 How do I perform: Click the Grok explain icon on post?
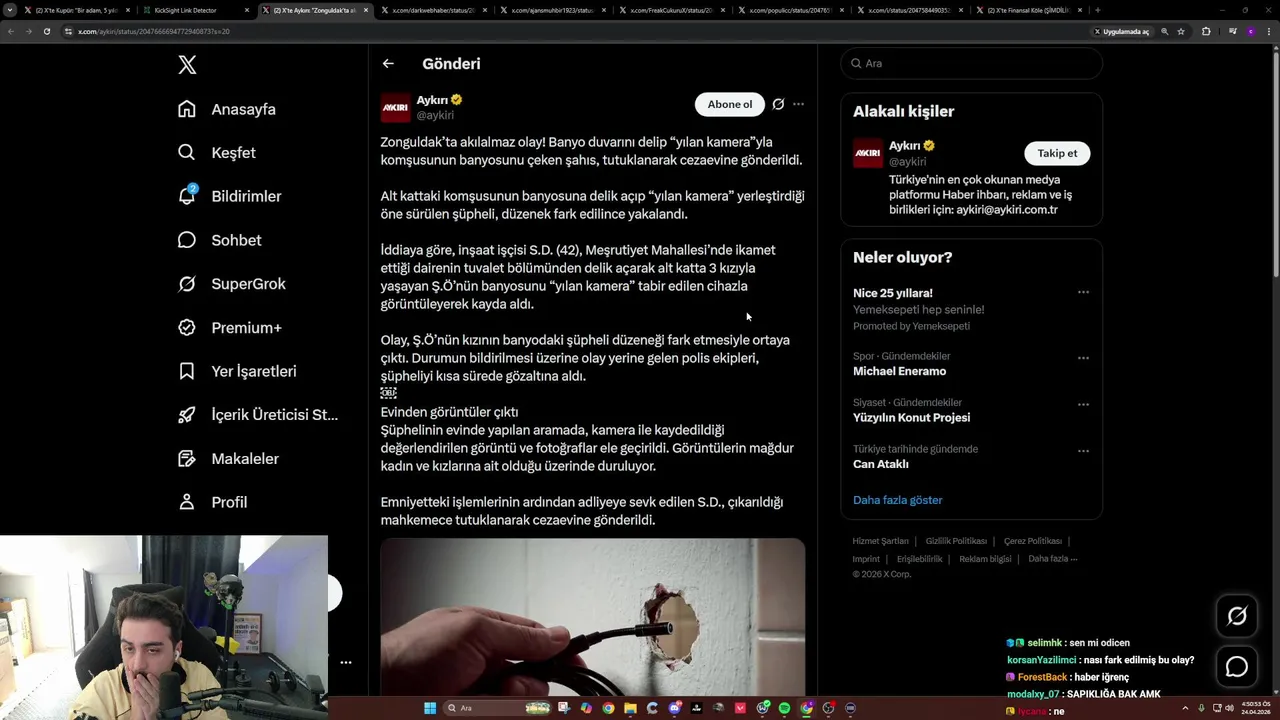coord(778,104)
